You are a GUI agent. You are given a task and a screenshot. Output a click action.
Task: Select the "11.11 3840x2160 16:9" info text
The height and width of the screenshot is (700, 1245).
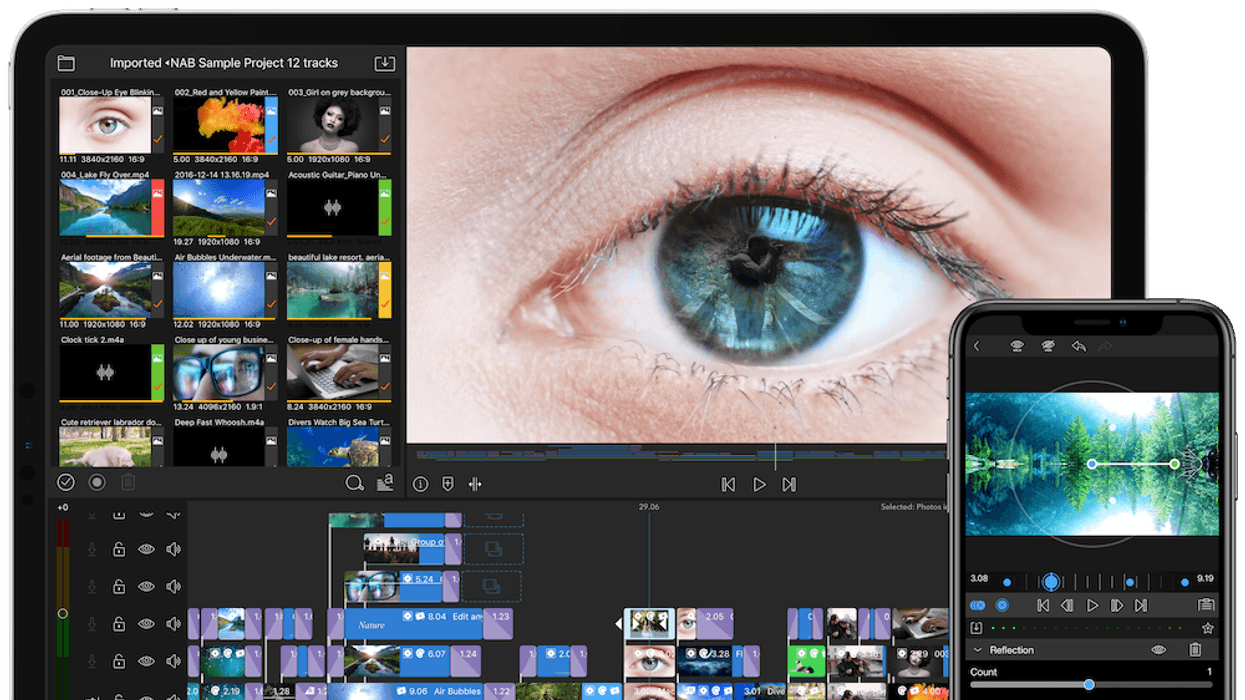pyautogui.click(x=103, y=159)
